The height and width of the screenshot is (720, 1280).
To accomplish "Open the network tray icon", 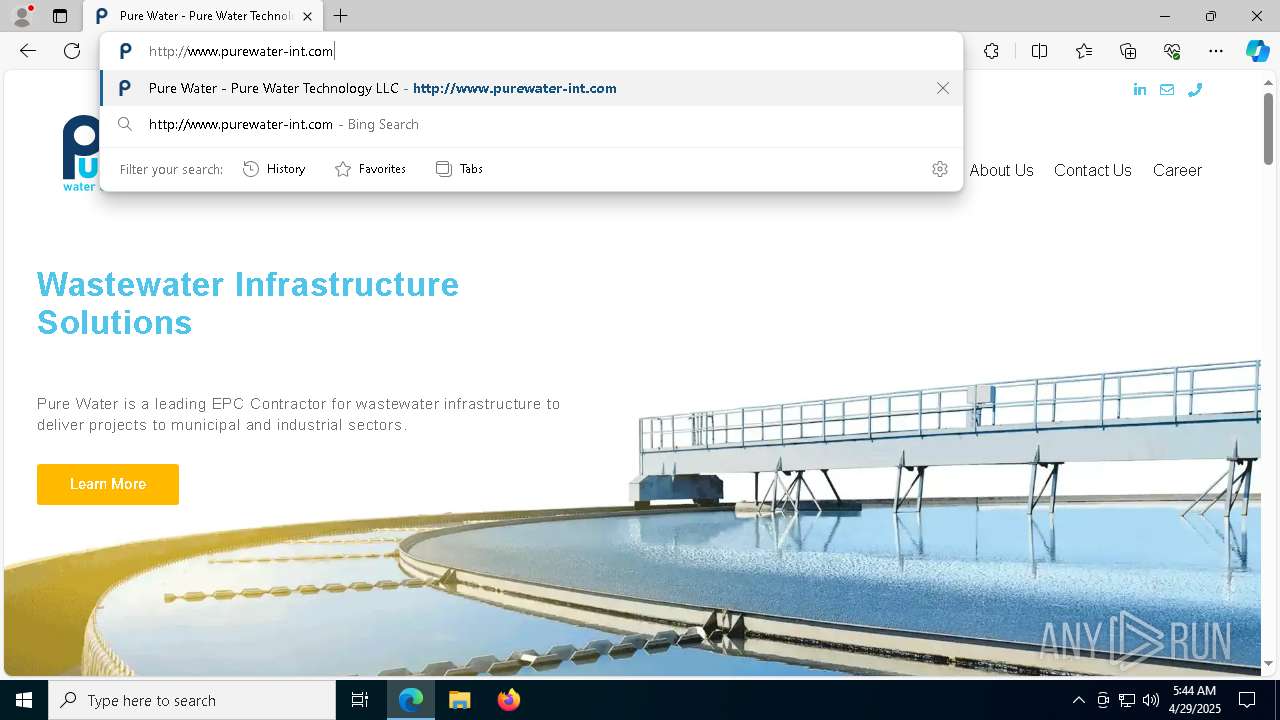I will (1127, 700).
